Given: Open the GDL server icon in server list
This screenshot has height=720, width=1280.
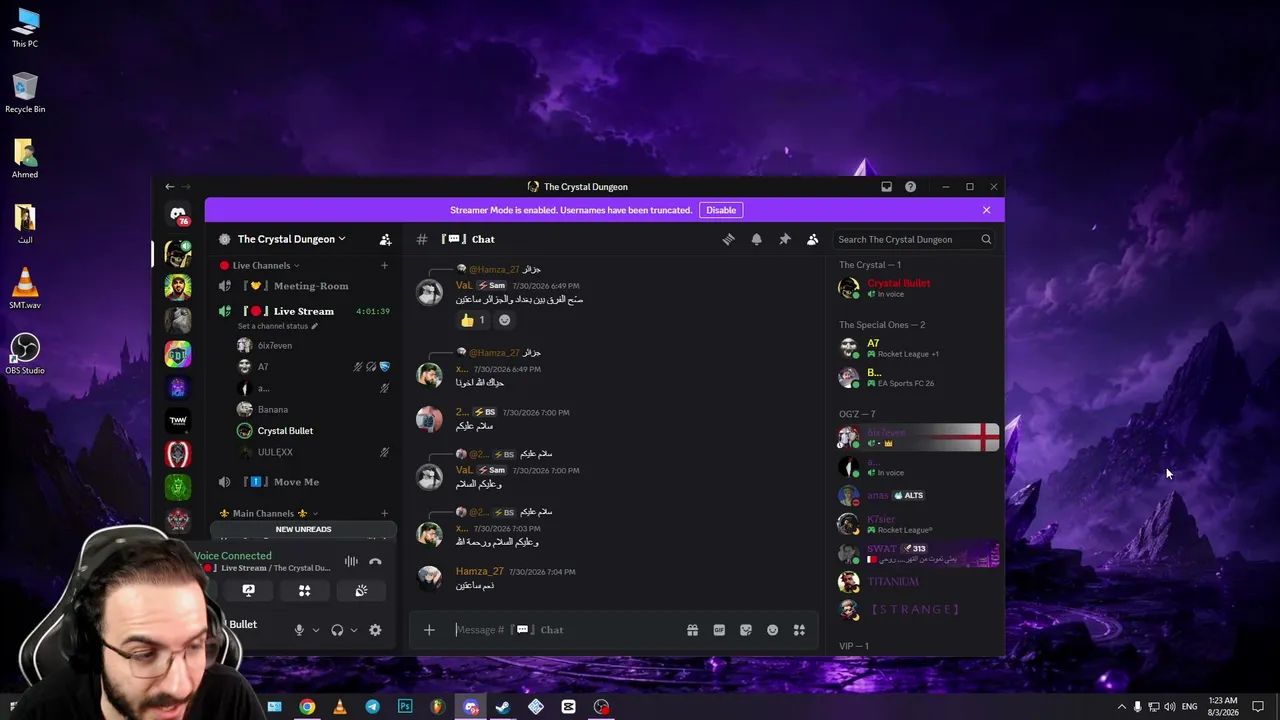Looking at the screenshot, I should 178,354.
